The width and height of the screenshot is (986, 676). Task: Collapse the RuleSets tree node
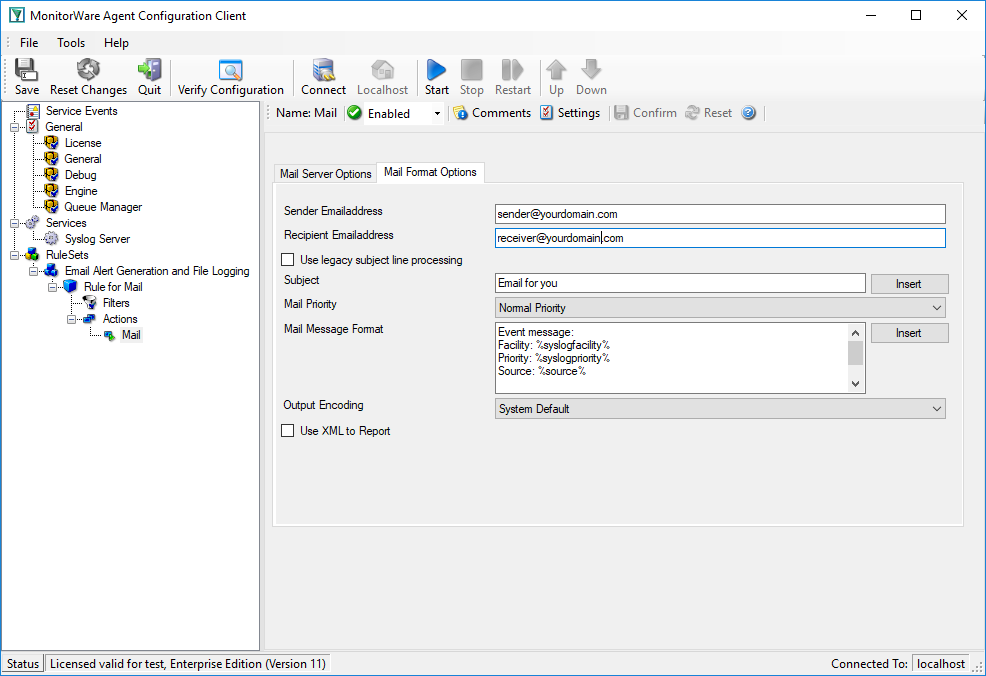point(14,255)
